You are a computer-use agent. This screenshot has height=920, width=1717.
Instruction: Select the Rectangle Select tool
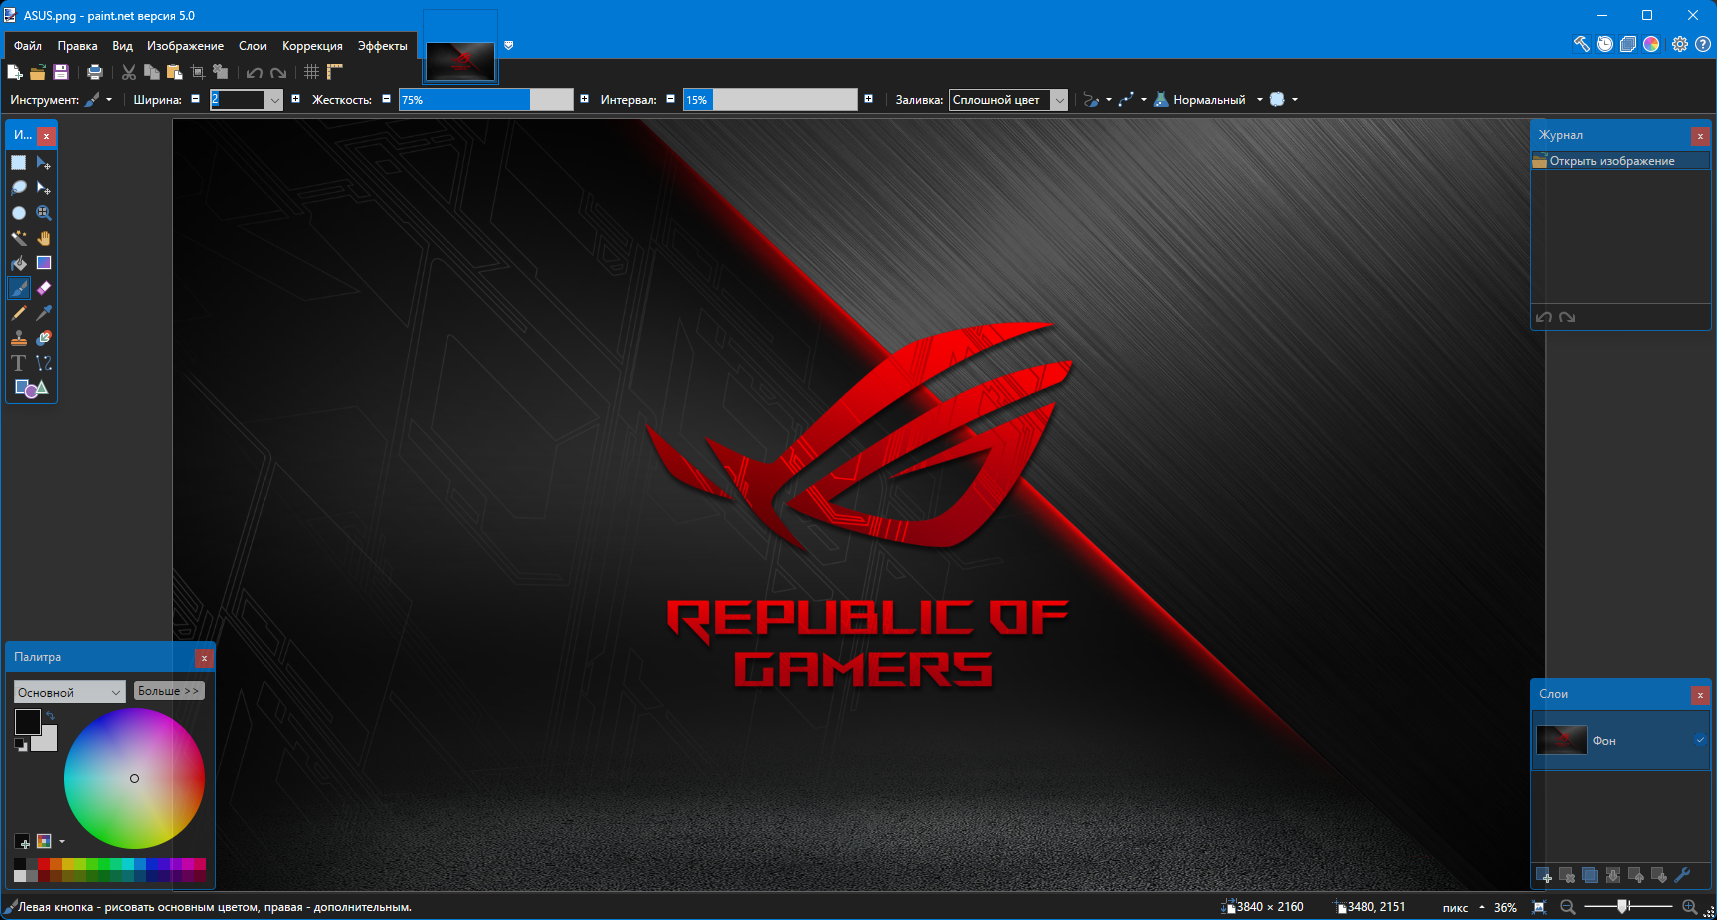coord(19,163)
